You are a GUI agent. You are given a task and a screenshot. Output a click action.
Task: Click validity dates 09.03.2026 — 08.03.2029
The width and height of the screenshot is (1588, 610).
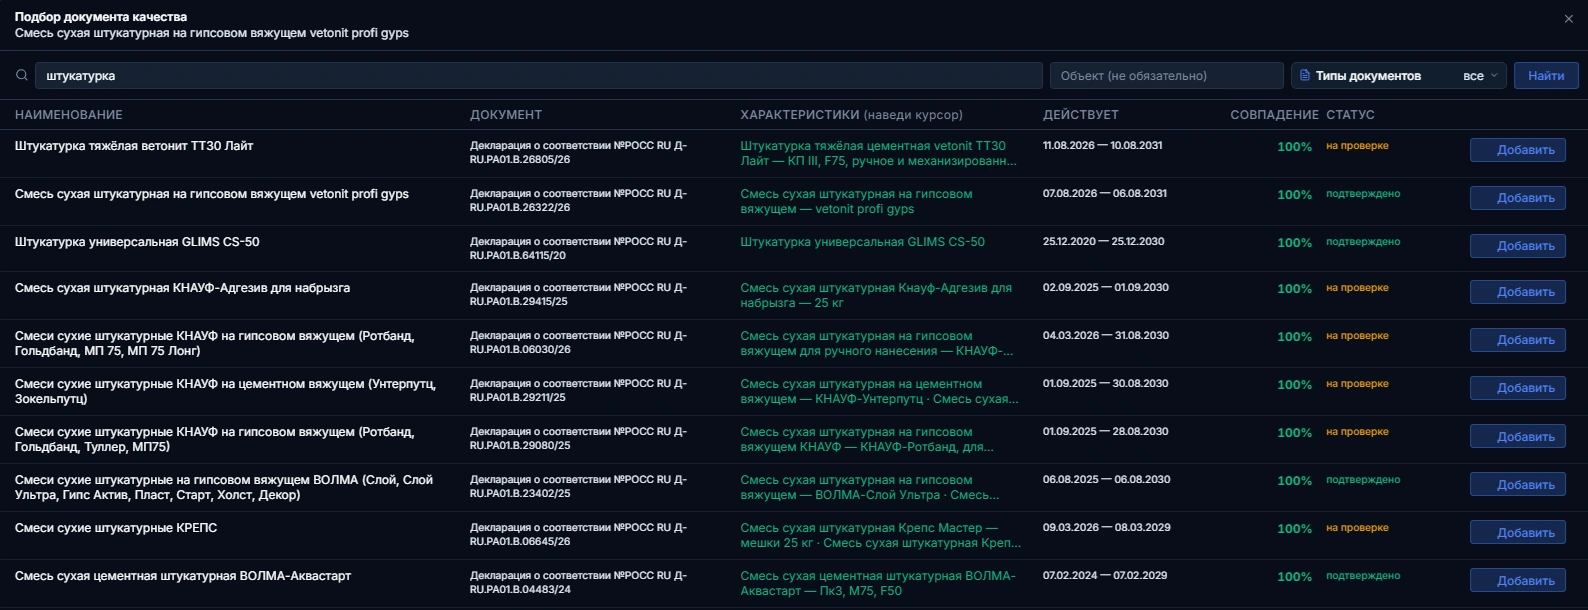[1107, 528]
